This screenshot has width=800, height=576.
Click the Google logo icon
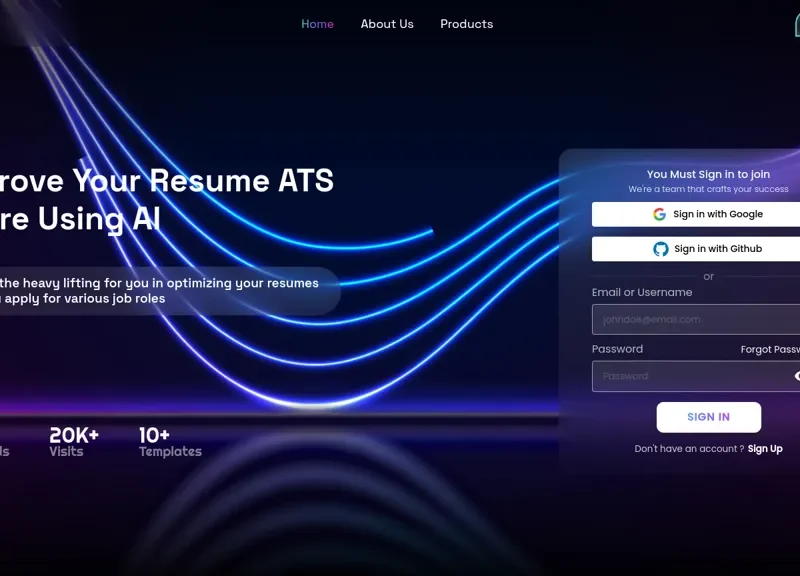coord(659,214)
